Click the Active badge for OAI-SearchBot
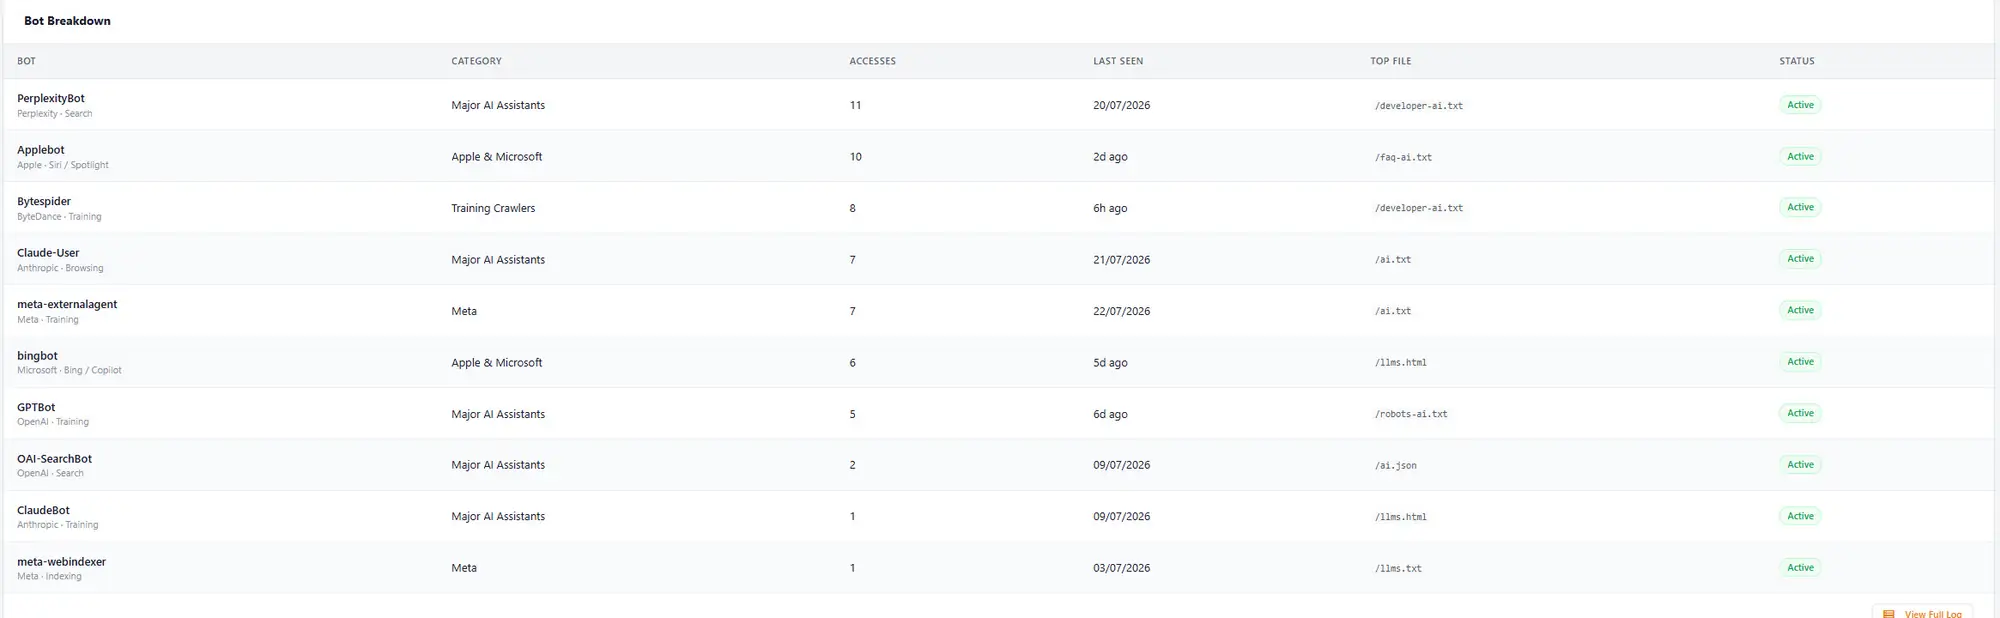 point(1800,465)
